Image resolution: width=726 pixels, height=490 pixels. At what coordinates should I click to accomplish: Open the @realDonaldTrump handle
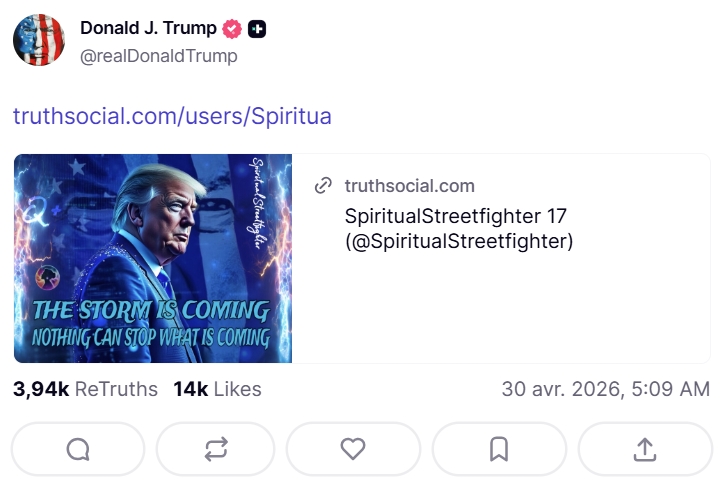[x=159, y=56]
